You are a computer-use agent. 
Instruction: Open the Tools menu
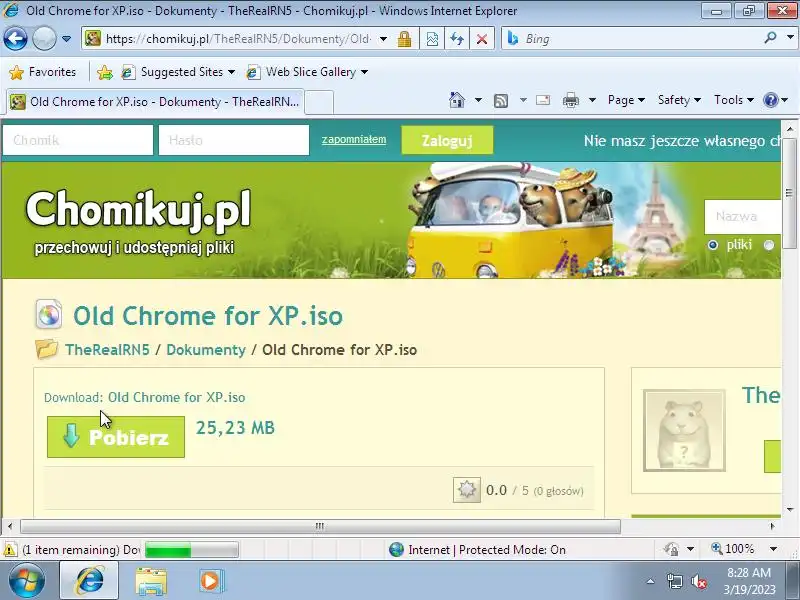pyautogui.click(x=734, y=100)
